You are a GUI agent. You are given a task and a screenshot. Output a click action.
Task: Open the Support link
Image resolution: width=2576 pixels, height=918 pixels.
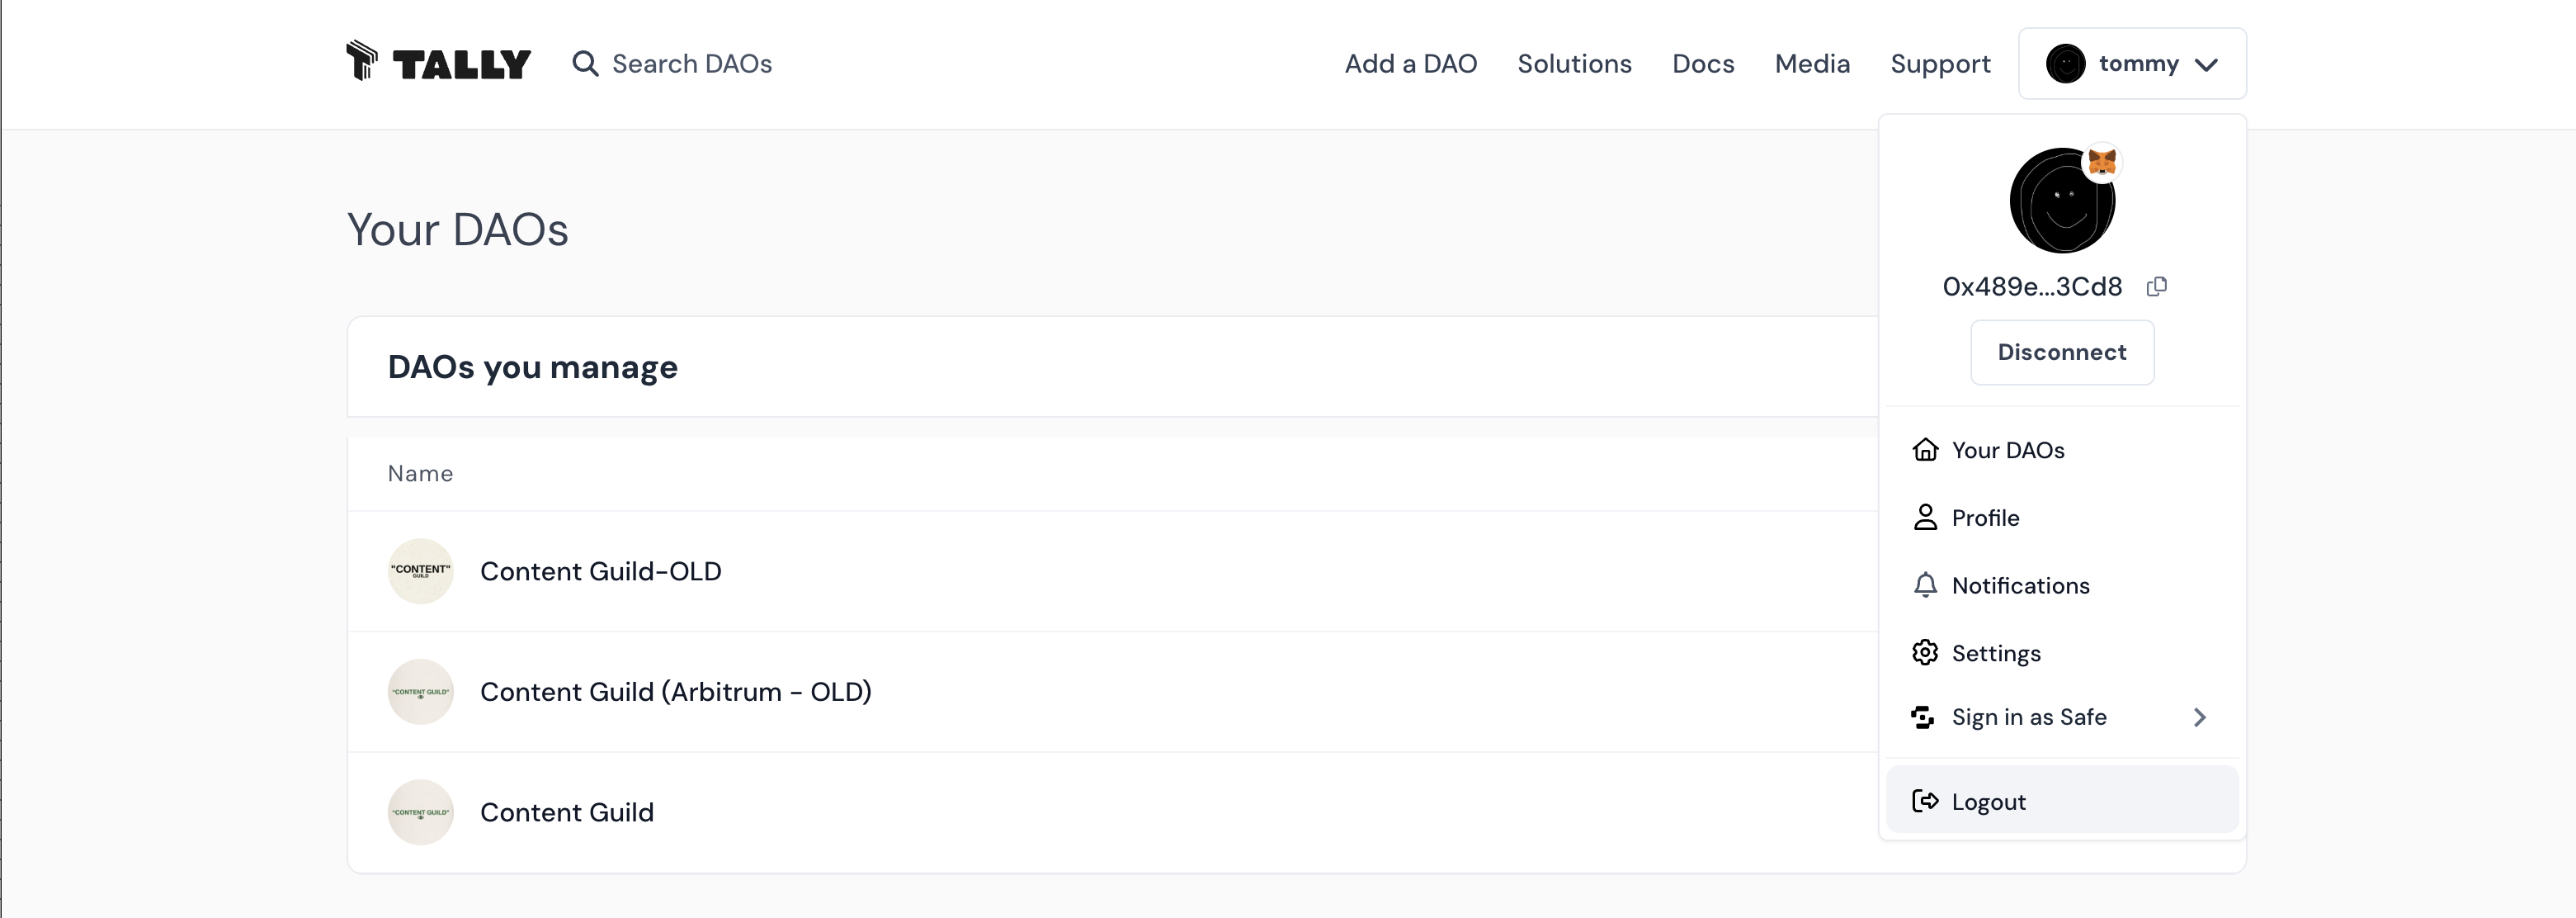click(x=1940, y=64)
